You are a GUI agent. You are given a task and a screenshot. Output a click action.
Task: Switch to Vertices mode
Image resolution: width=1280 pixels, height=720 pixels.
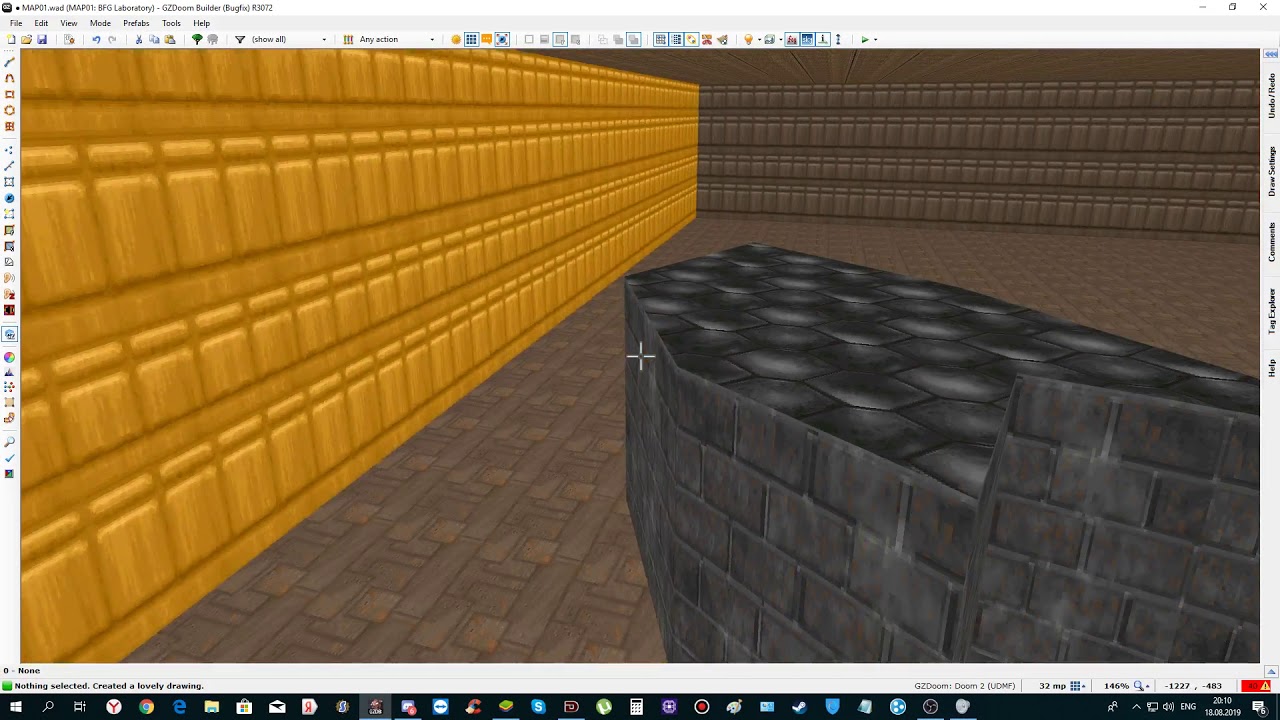10,150
